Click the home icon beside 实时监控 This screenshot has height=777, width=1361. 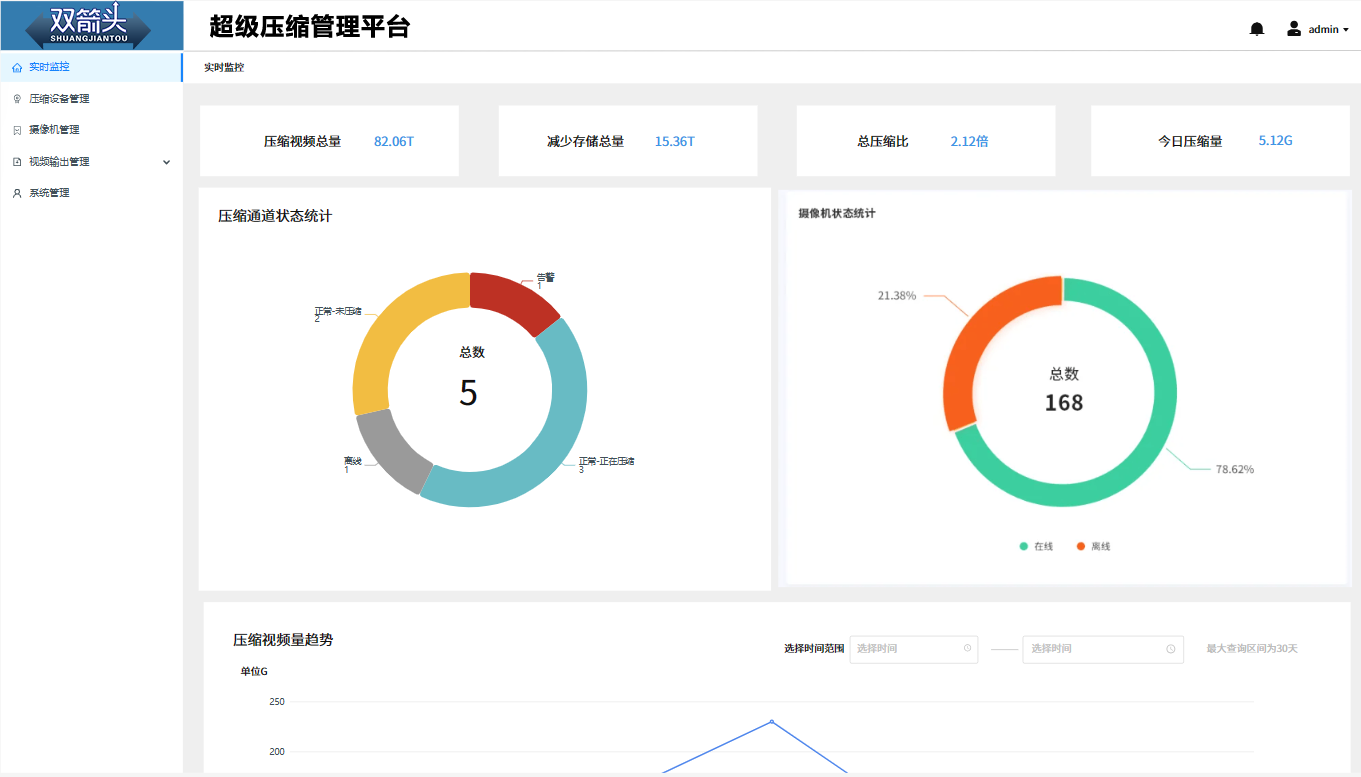tap(16, 67)
